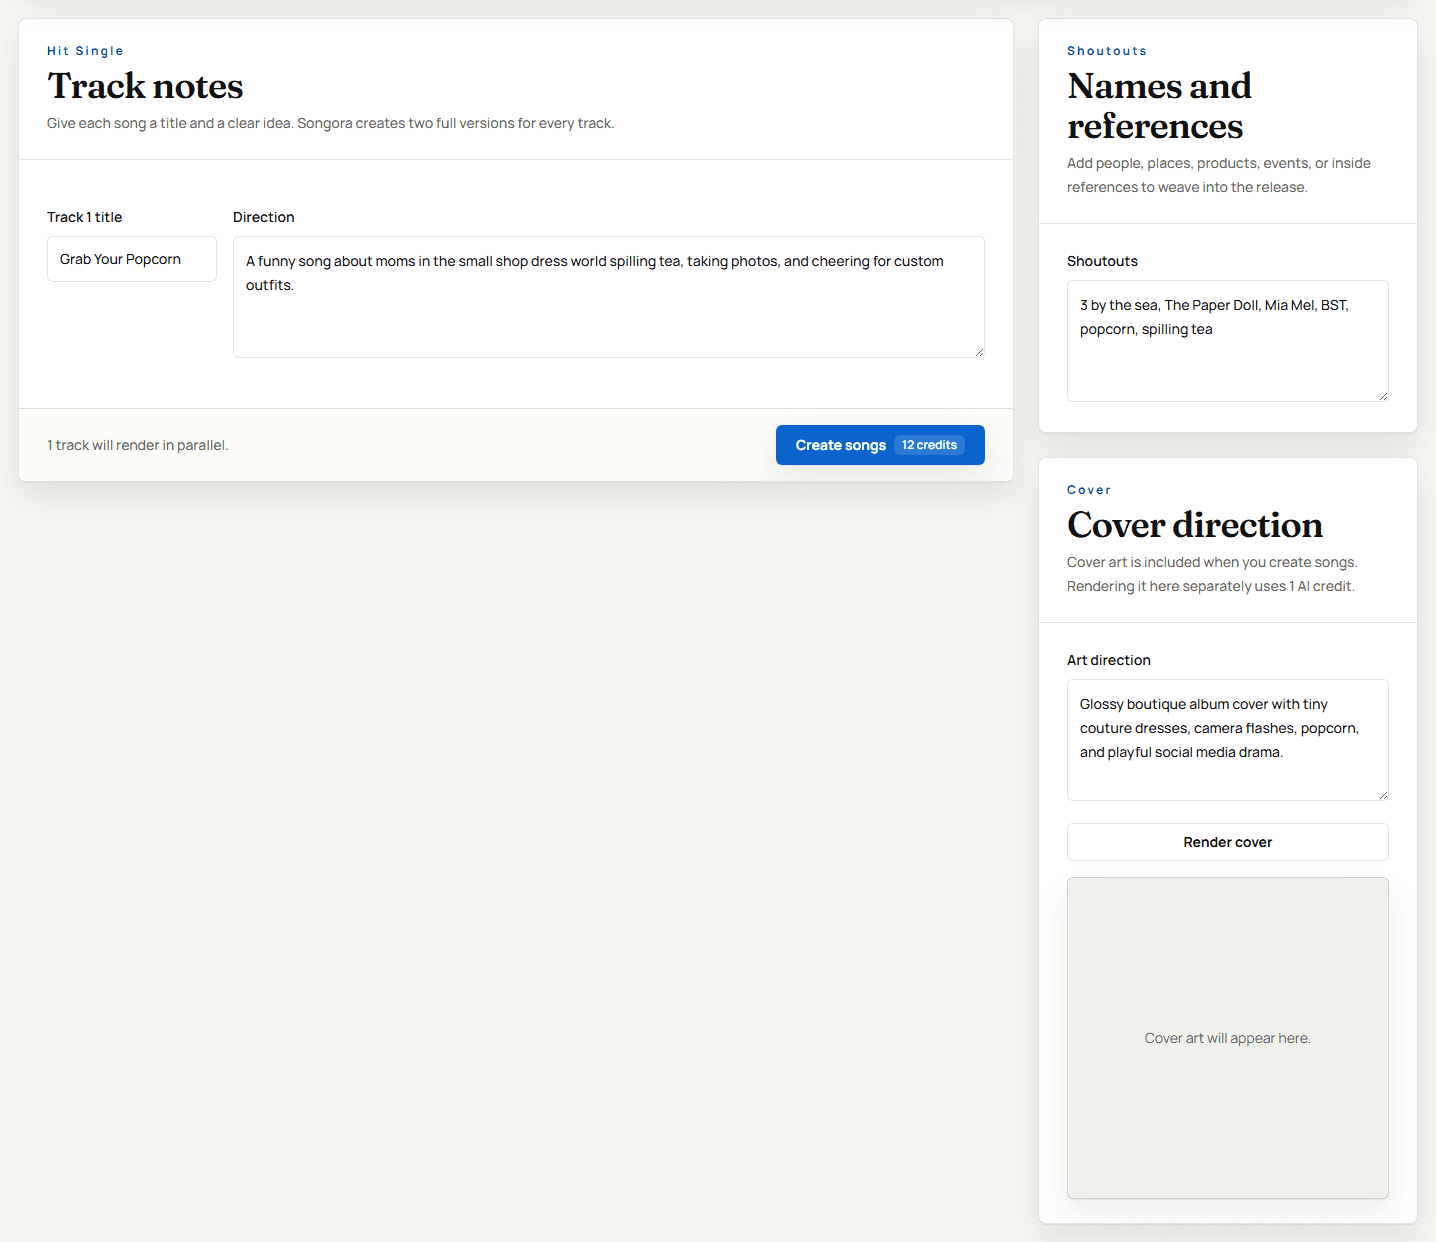Click the Songora description under Track notes
1436x1242 pixels.
[330, 122]
